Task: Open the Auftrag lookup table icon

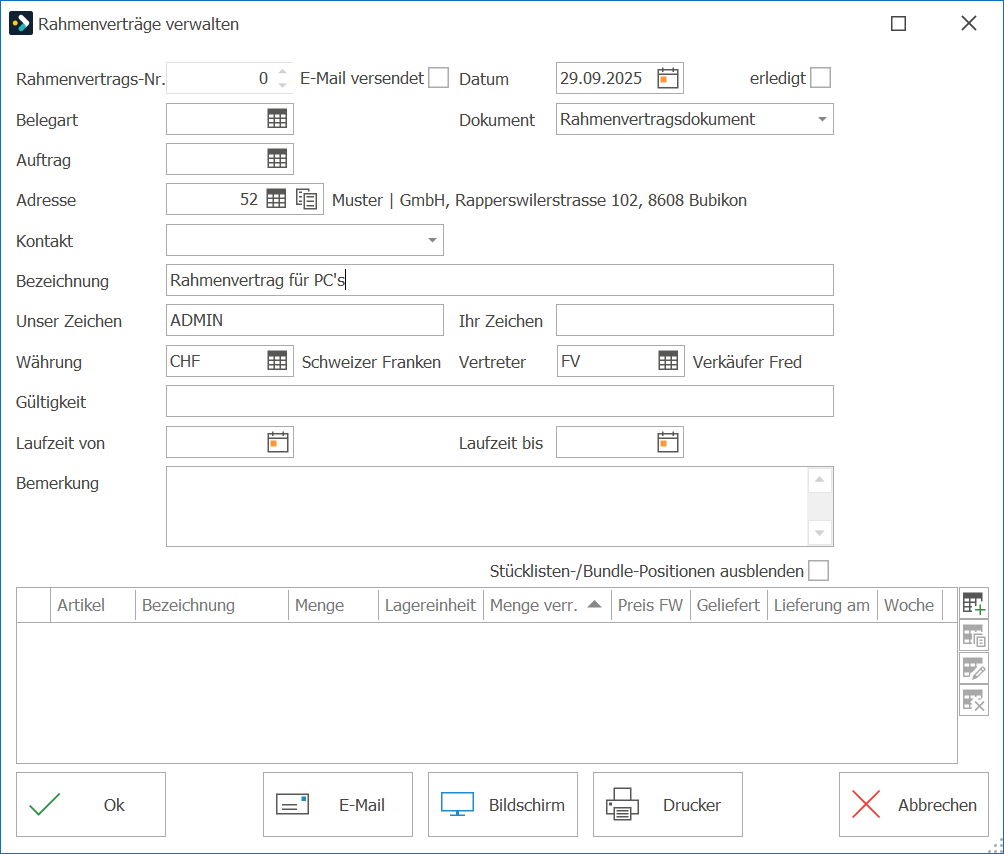Action: [277, 159]
